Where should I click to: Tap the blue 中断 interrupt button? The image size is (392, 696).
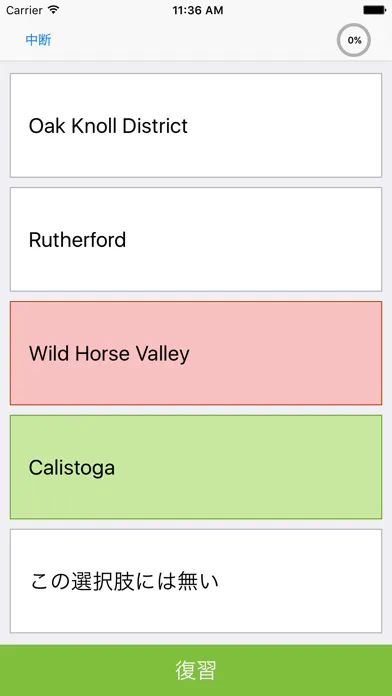39,40
